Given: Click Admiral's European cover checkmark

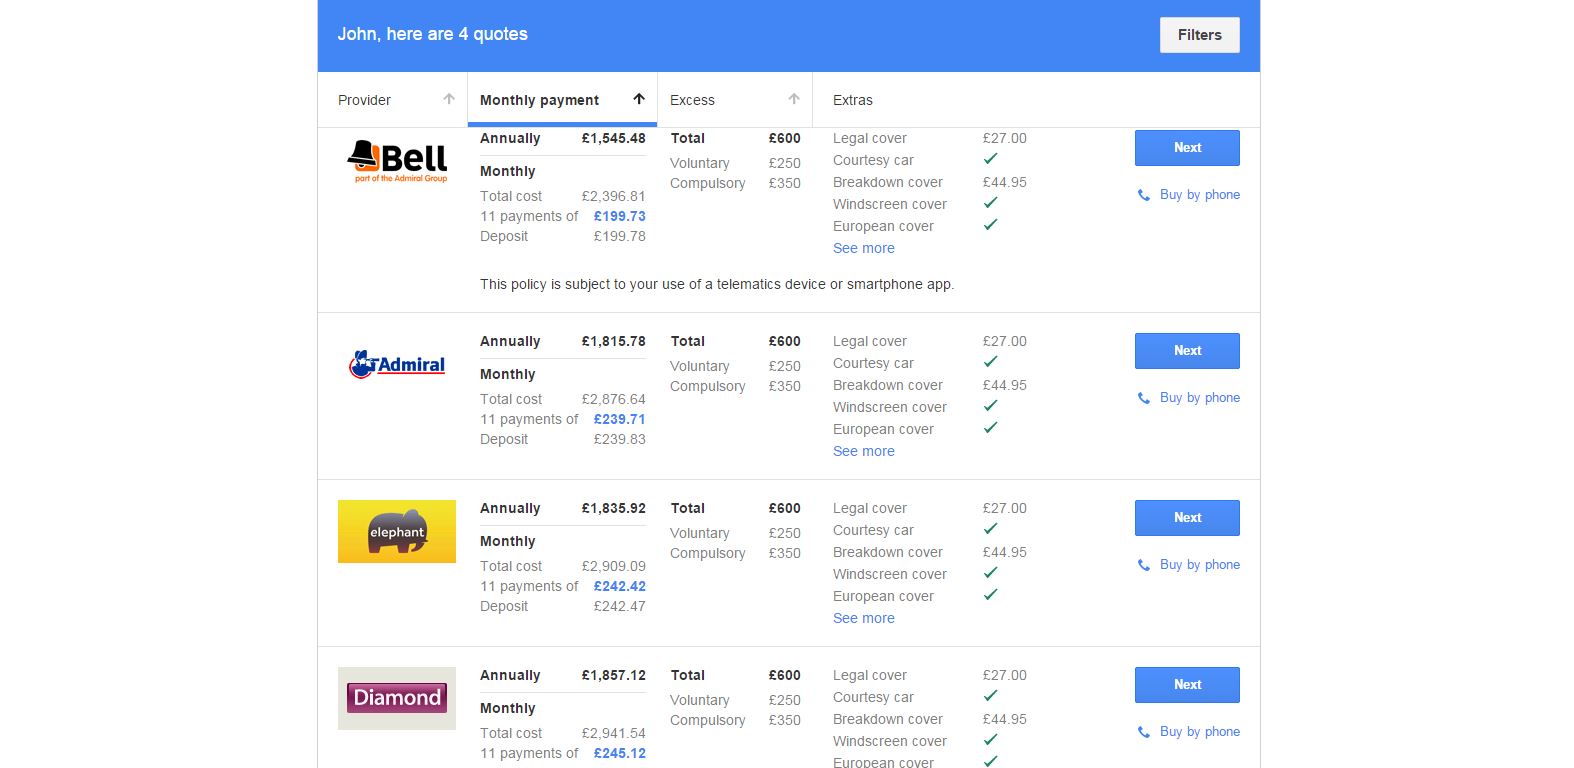Looking at the screenshot, I should [x=990, y=428].
